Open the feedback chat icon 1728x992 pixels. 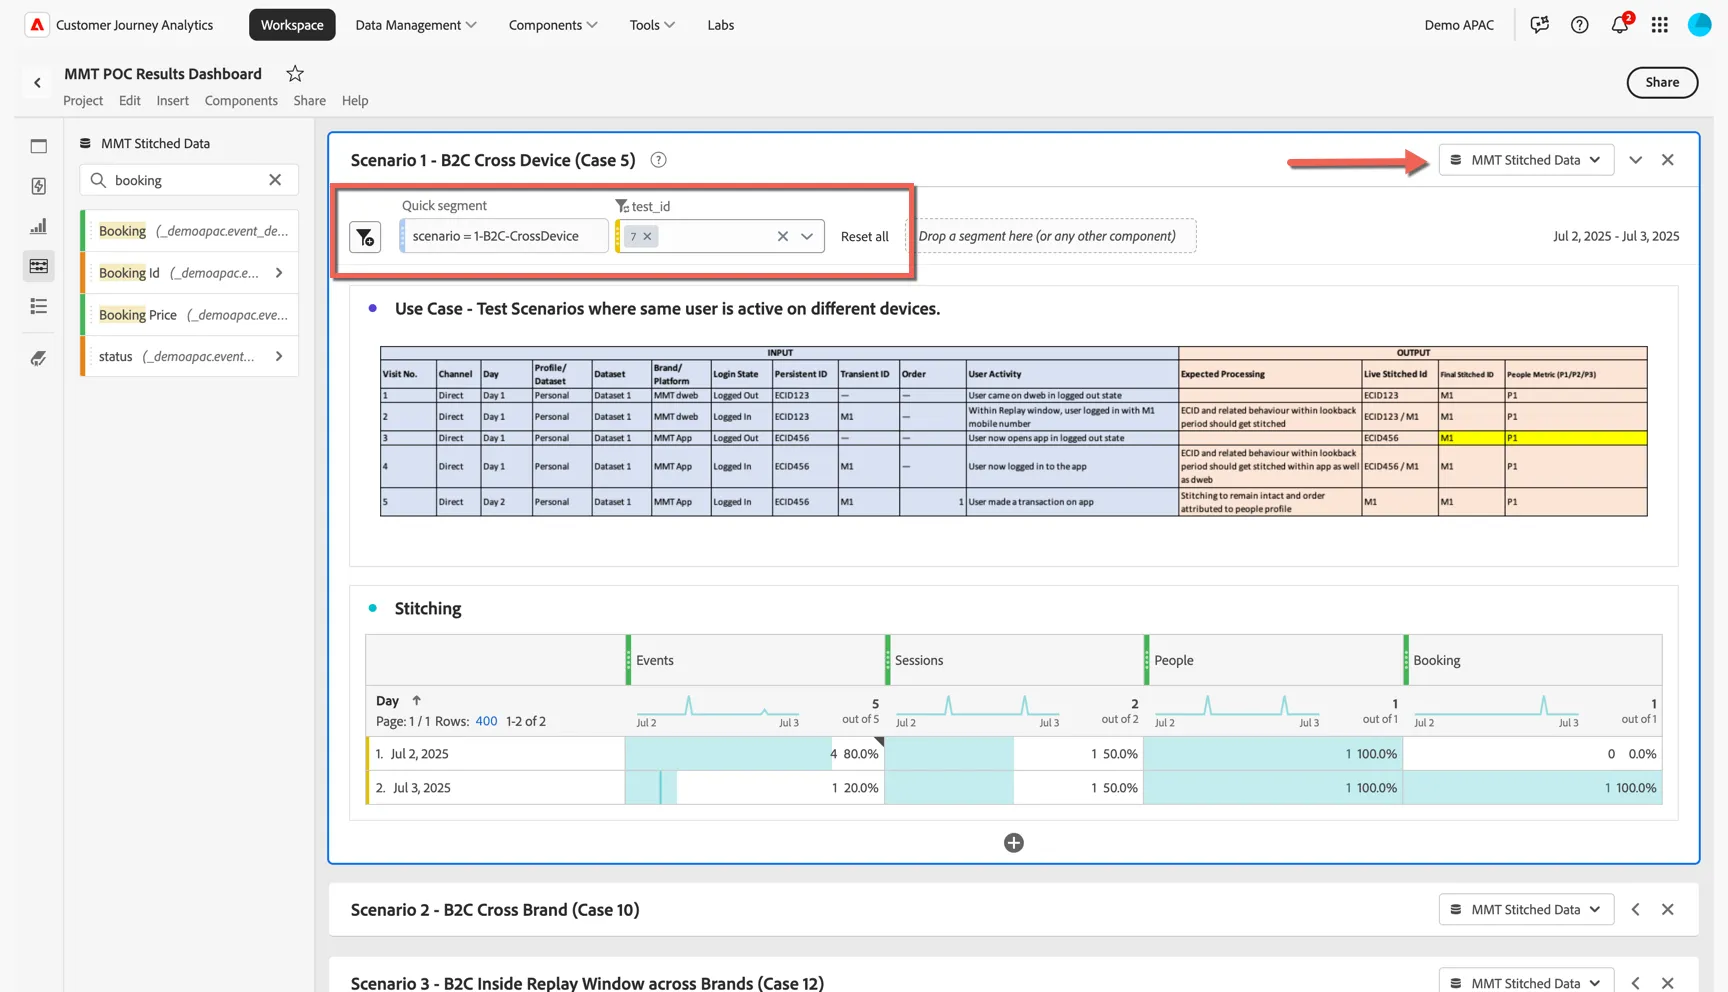[x=1539, y=25]
